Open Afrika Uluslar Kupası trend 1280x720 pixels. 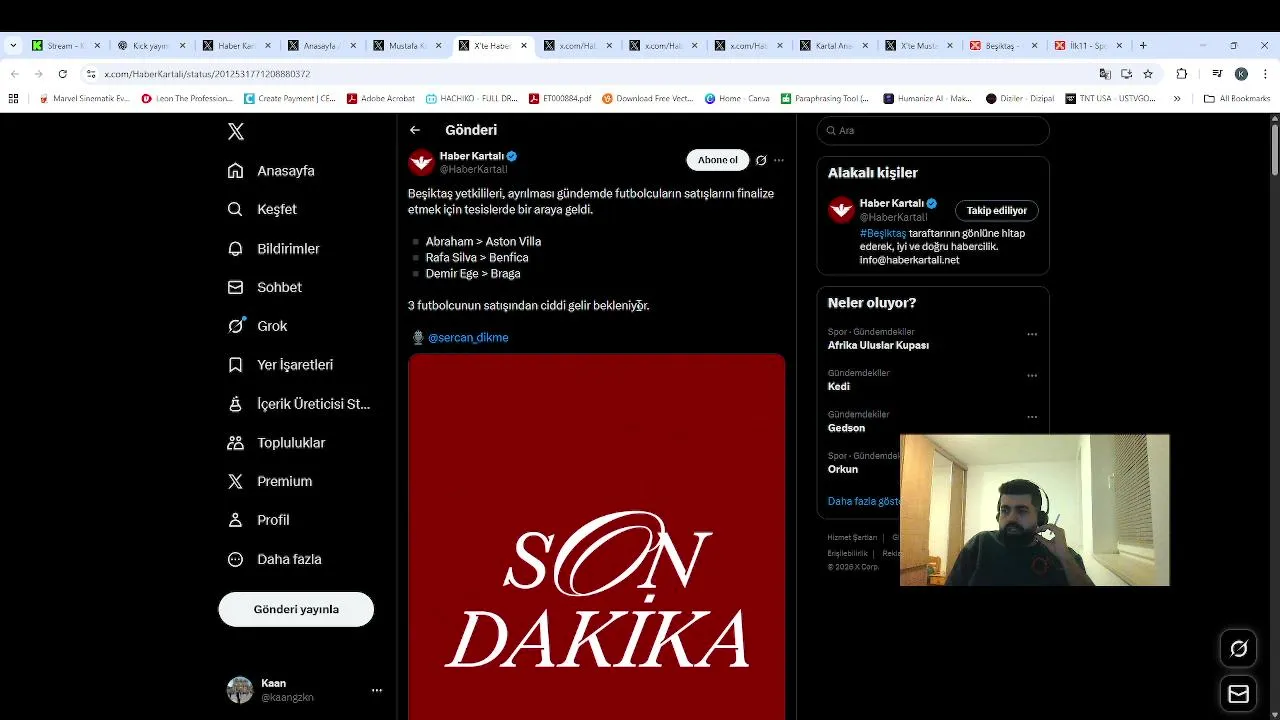878,345
